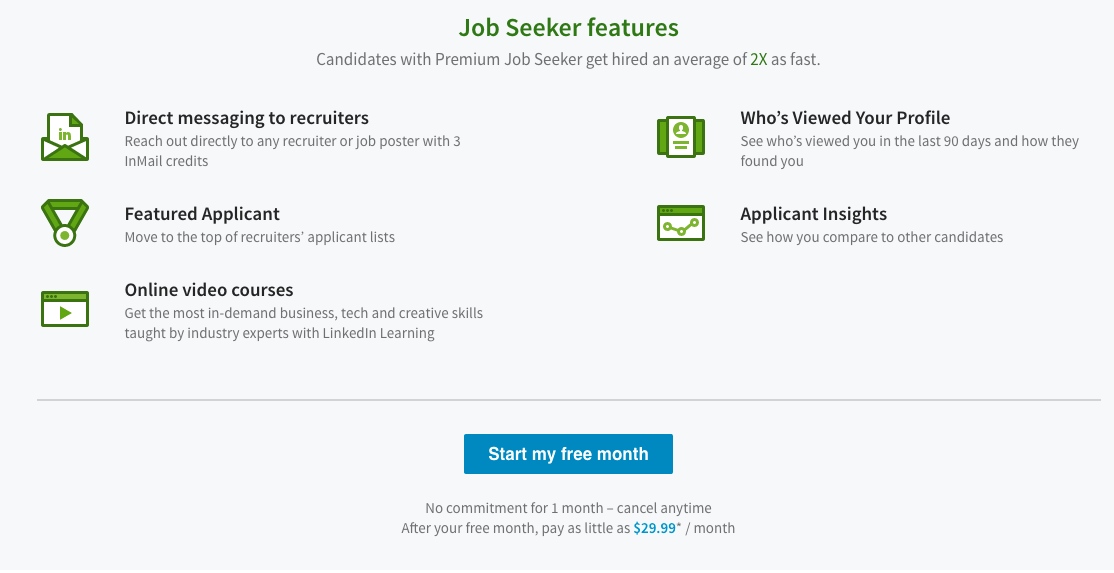Image resolution: width=1114 pixels, height=573 pixels.
Task: Click the Online video courses heading
Action: pyautogui.click(x=209, y=290)
